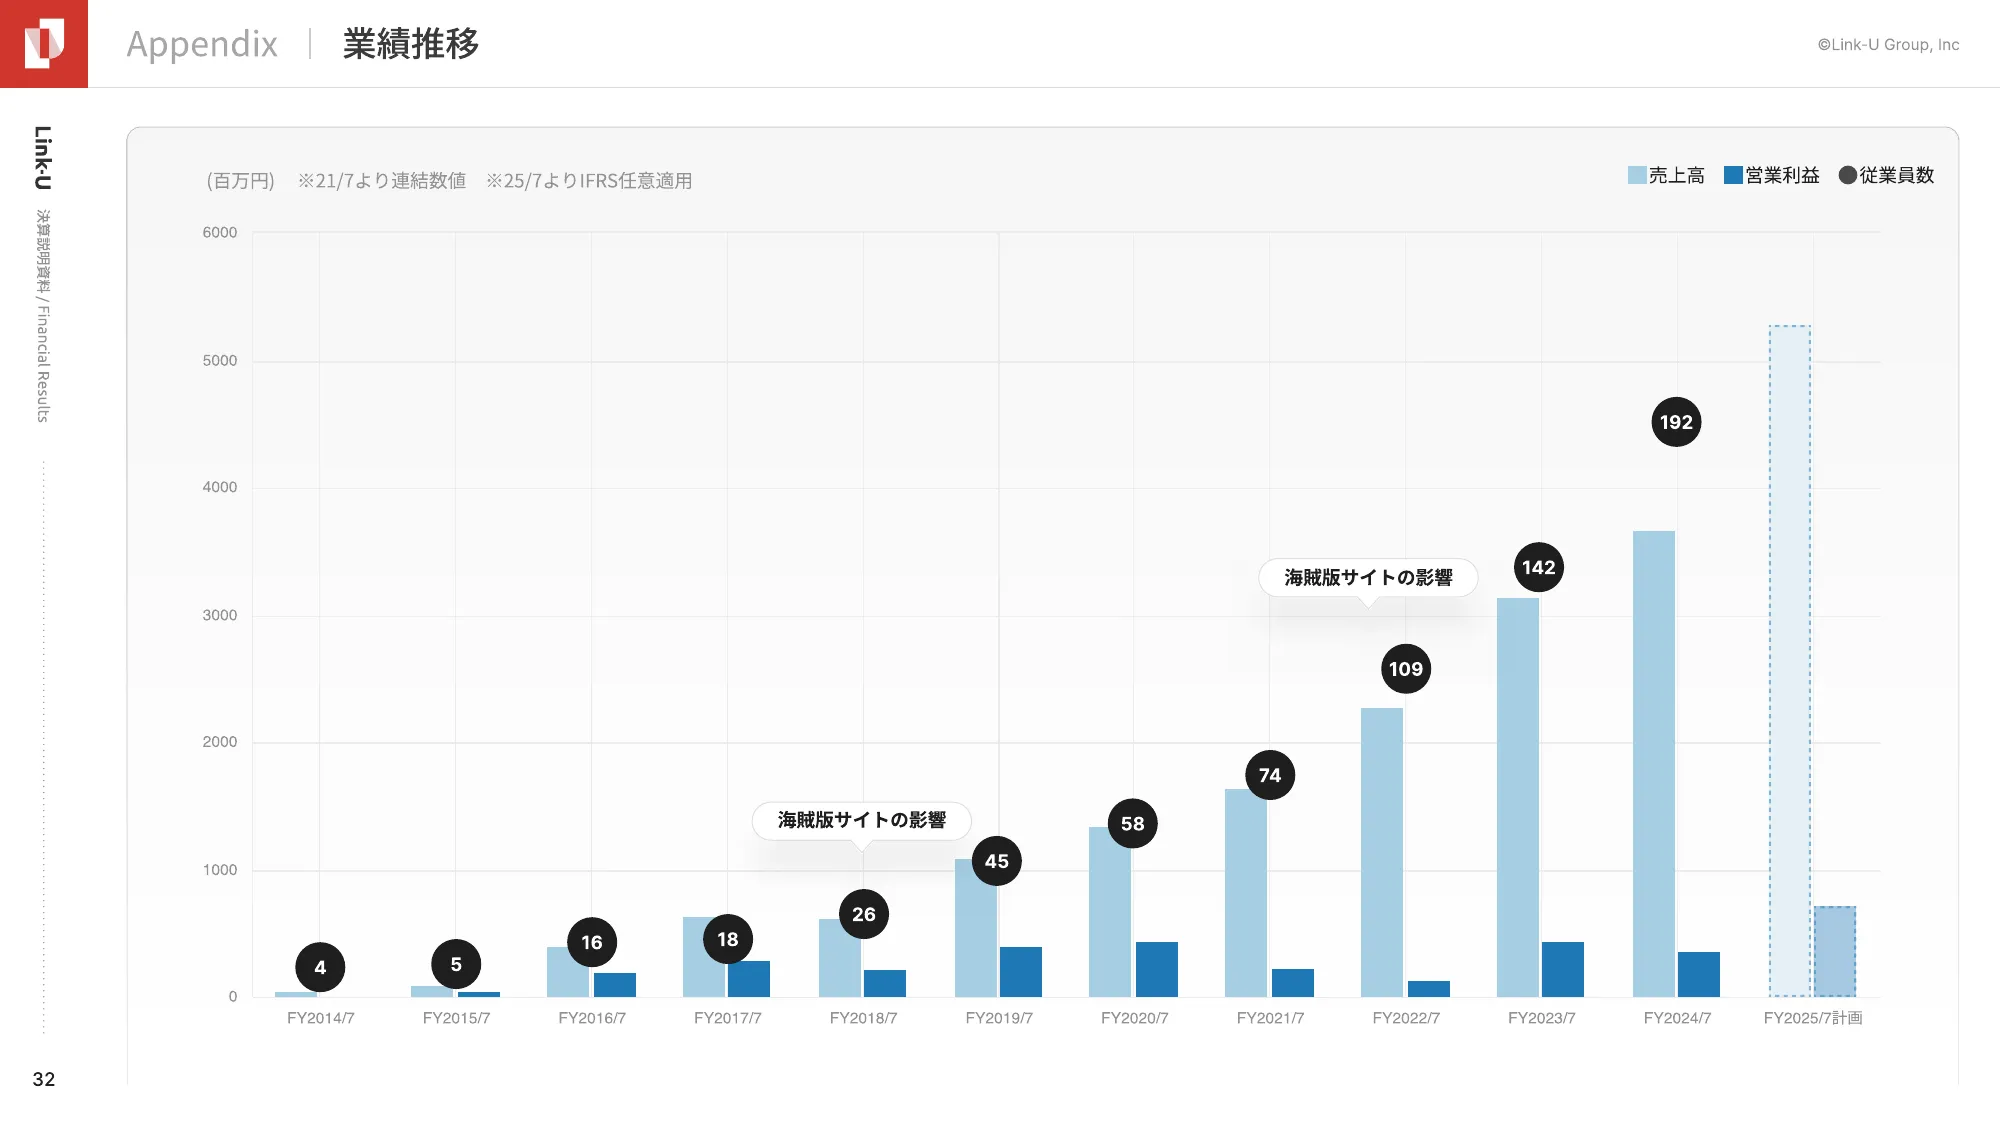Click the ©Link-U Group, Inc copyright text
The height and width of the screenshot is (1125, 2000).
point(1888,45)
